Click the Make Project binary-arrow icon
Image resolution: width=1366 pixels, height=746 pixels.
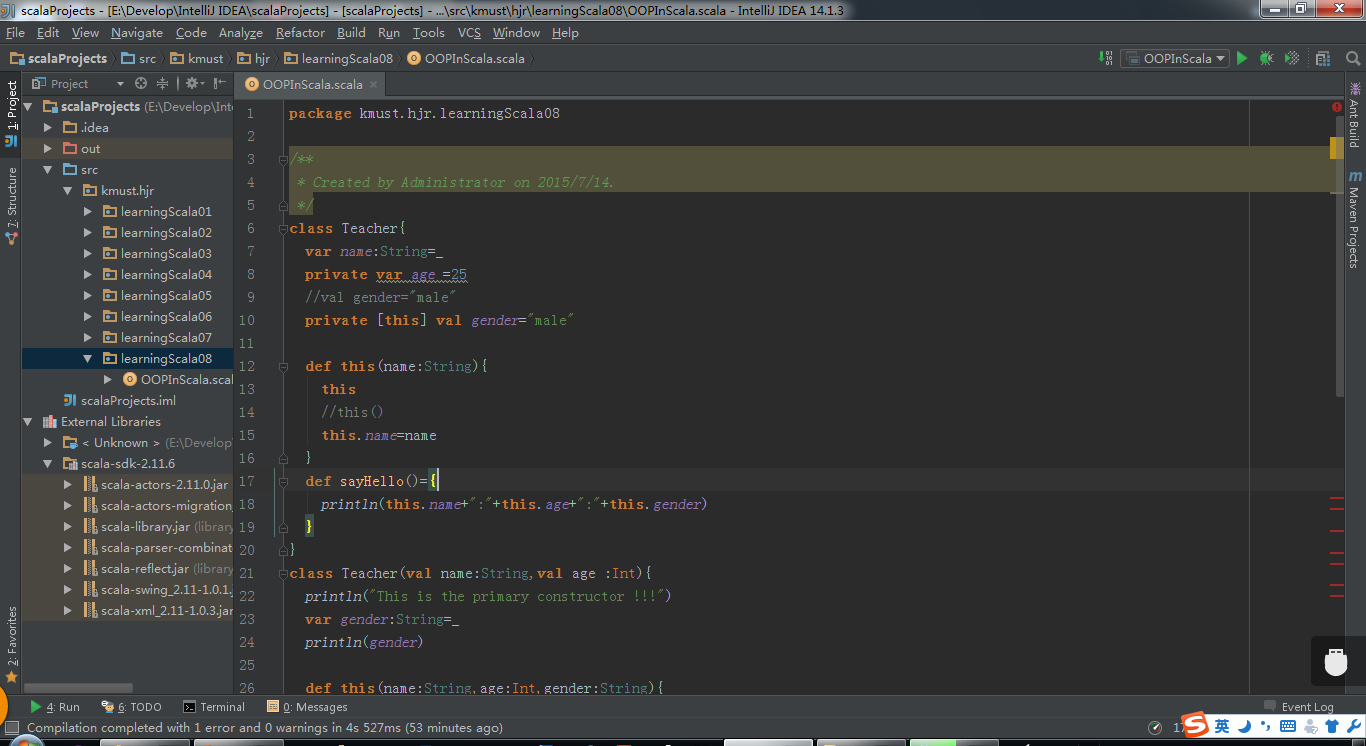[x=1105, y=58]
